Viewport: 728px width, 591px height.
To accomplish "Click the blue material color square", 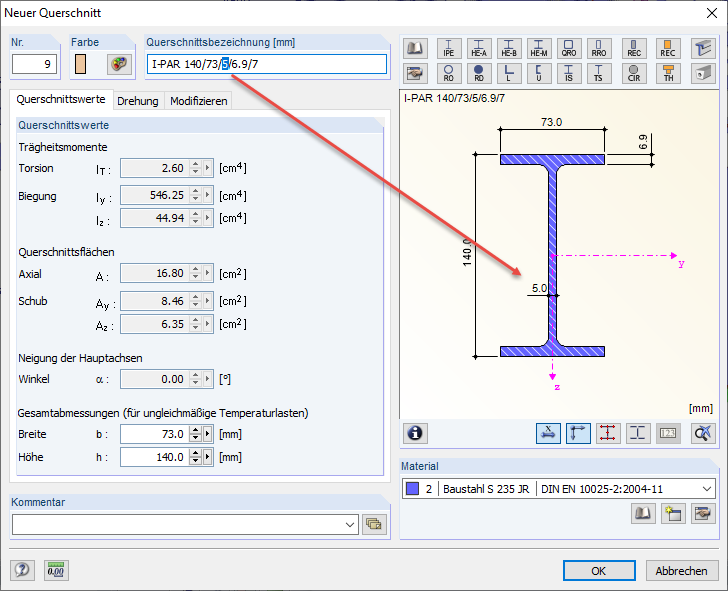I will click(x=412, y=488).
